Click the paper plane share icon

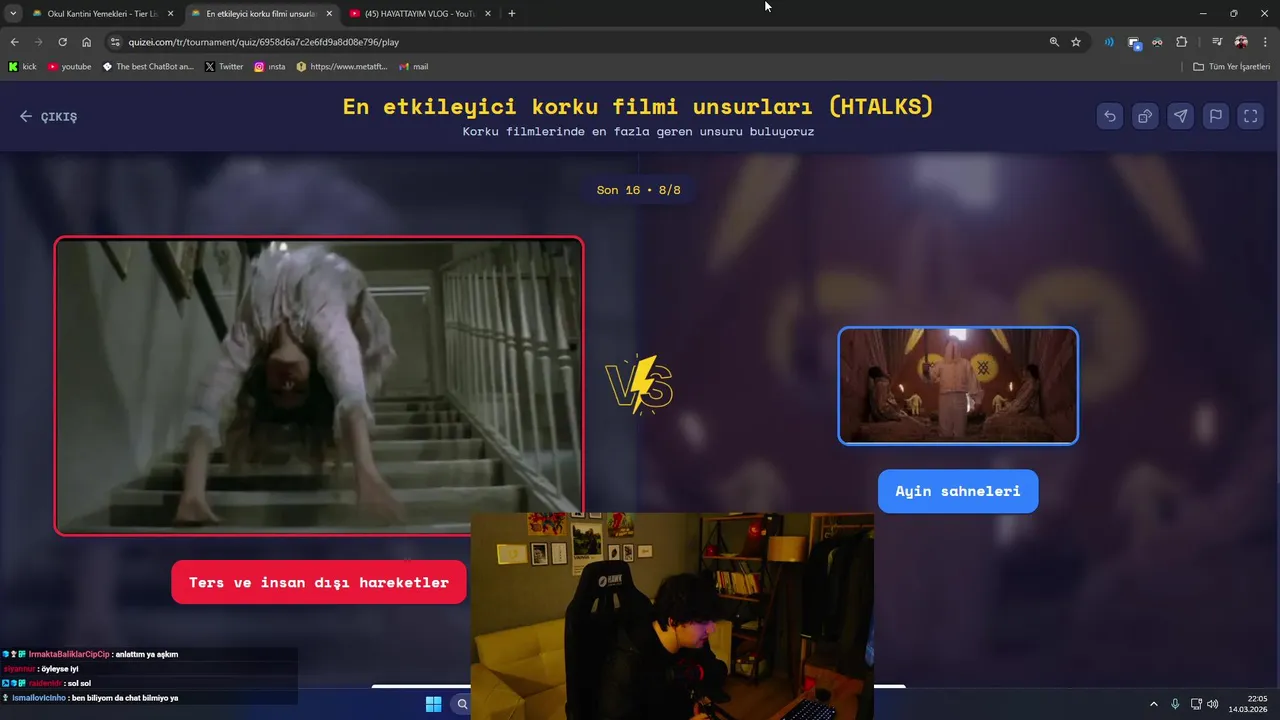[1180, 116]
